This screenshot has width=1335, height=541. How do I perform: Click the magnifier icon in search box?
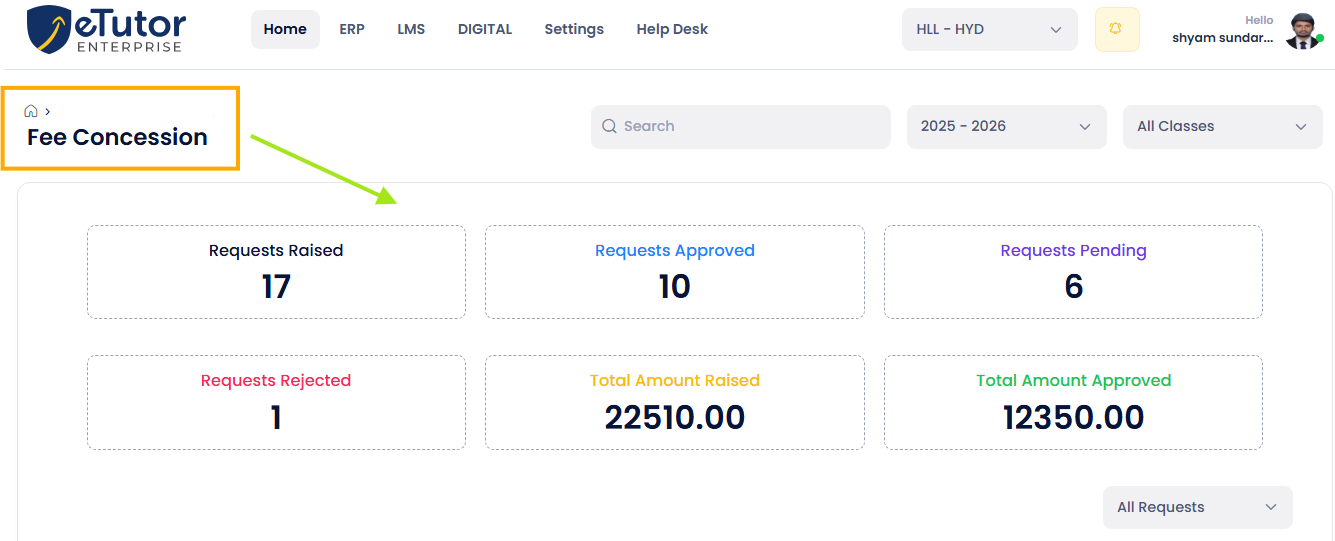(609, 126)
